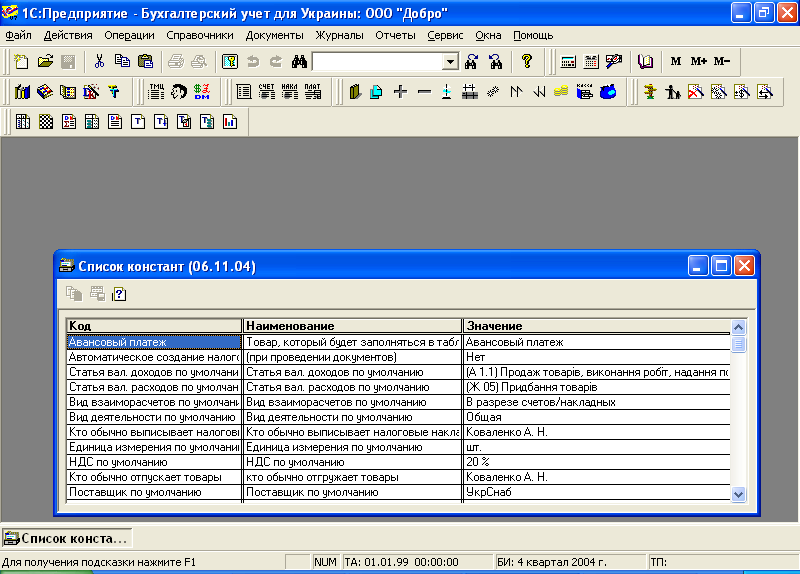Open the calculator icon in toolbar
The width and height of the screenshot is (800, 574).
(568, 62)
